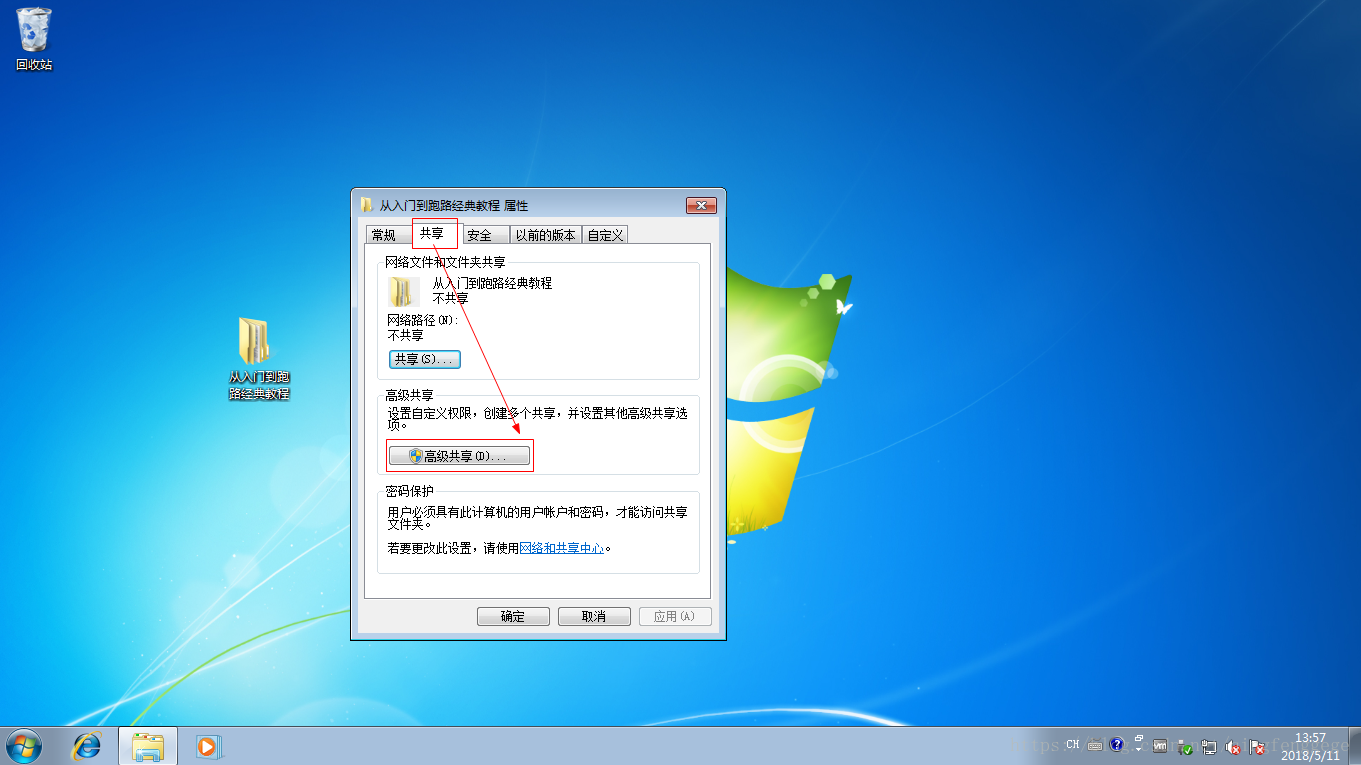
Task: Click the CH input language indicator
Action: tap(1073, 744)
